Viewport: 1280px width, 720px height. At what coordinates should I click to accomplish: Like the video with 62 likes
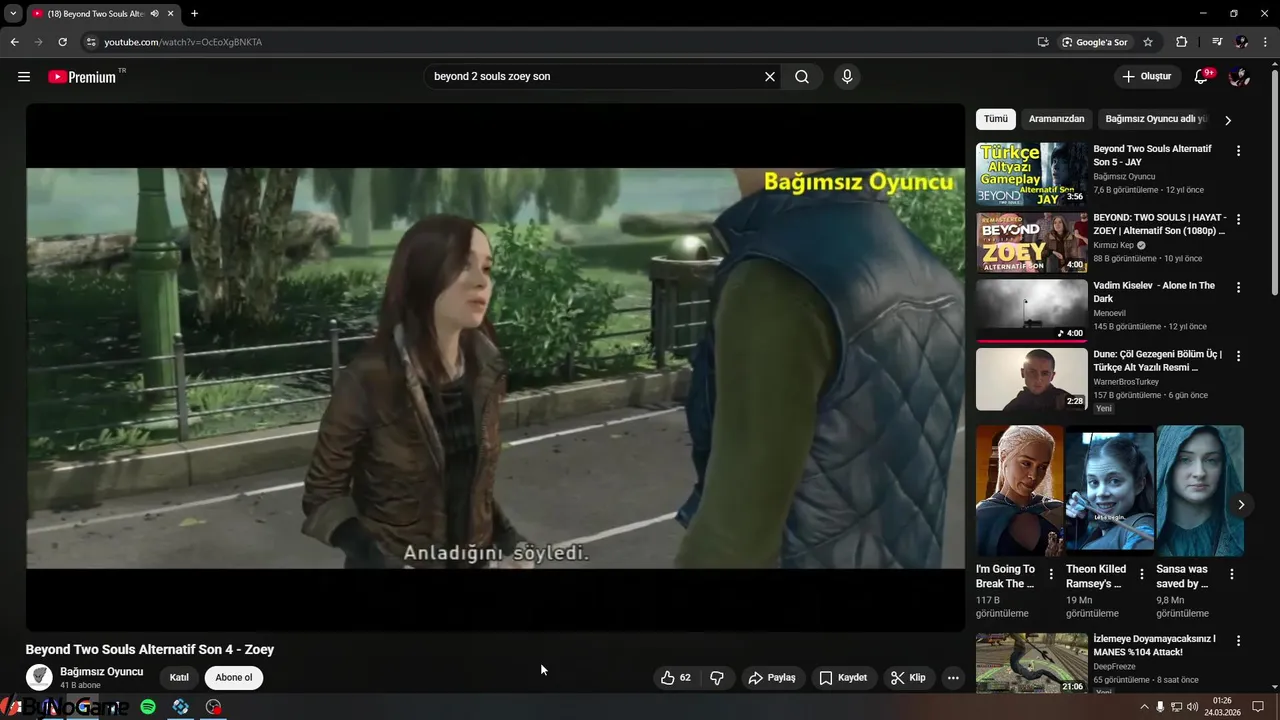pos(676,677)
